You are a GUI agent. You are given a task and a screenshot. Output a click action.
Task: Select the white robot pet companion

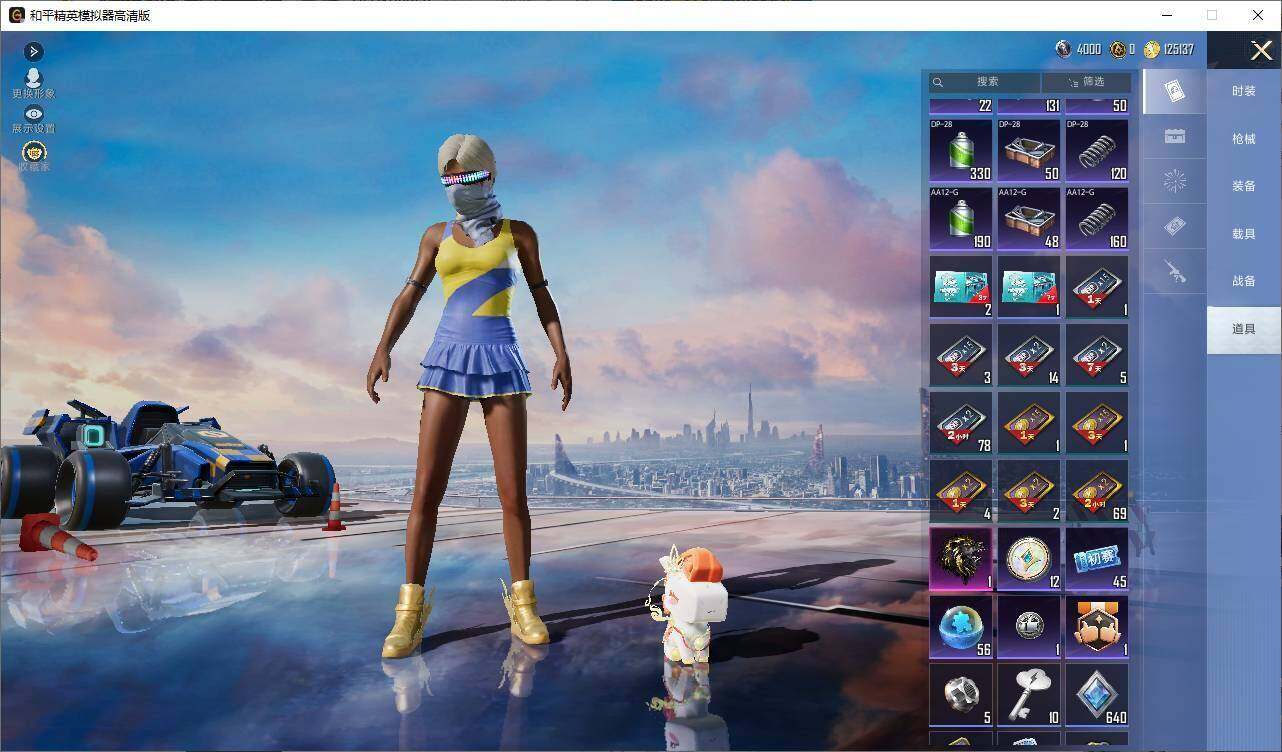(x=686, y=605)
